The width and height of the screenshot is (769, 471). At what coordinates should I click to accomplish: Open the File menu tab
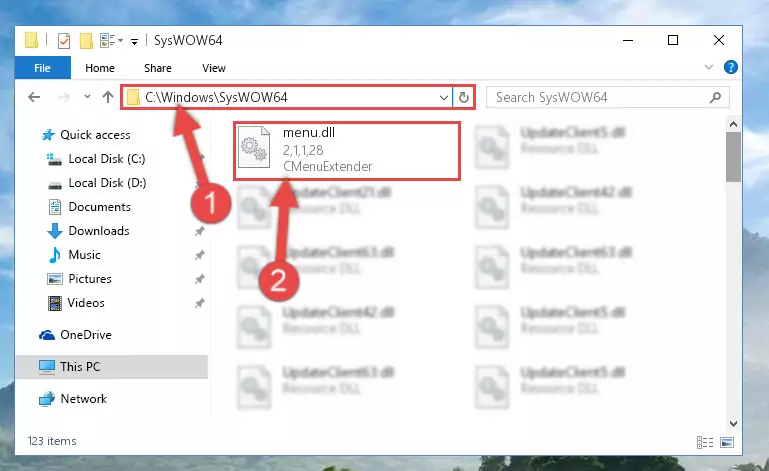point(43,68)
